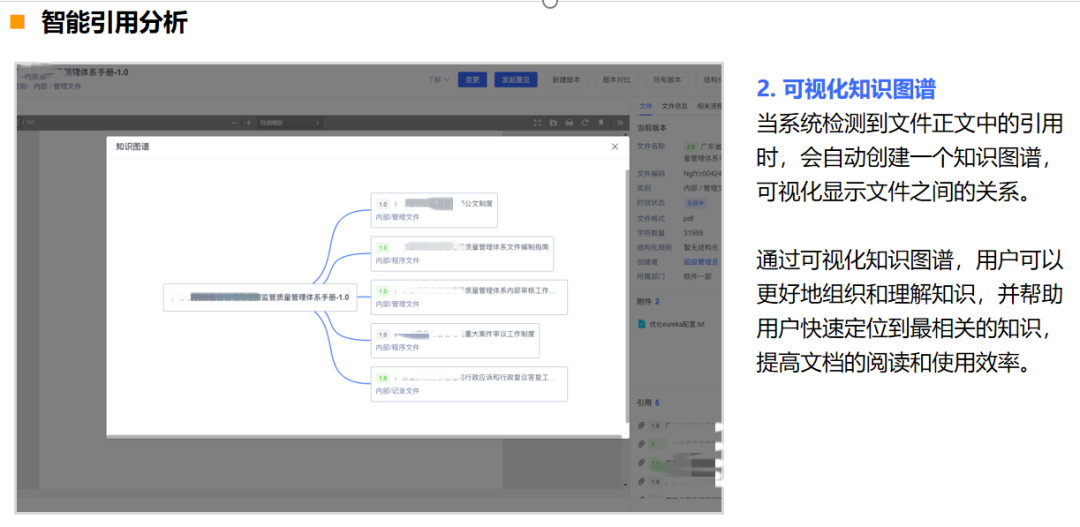Viewport: 1080px width, 527px height.
Task: Click the 31569 character count value
Action: point(694,233)
